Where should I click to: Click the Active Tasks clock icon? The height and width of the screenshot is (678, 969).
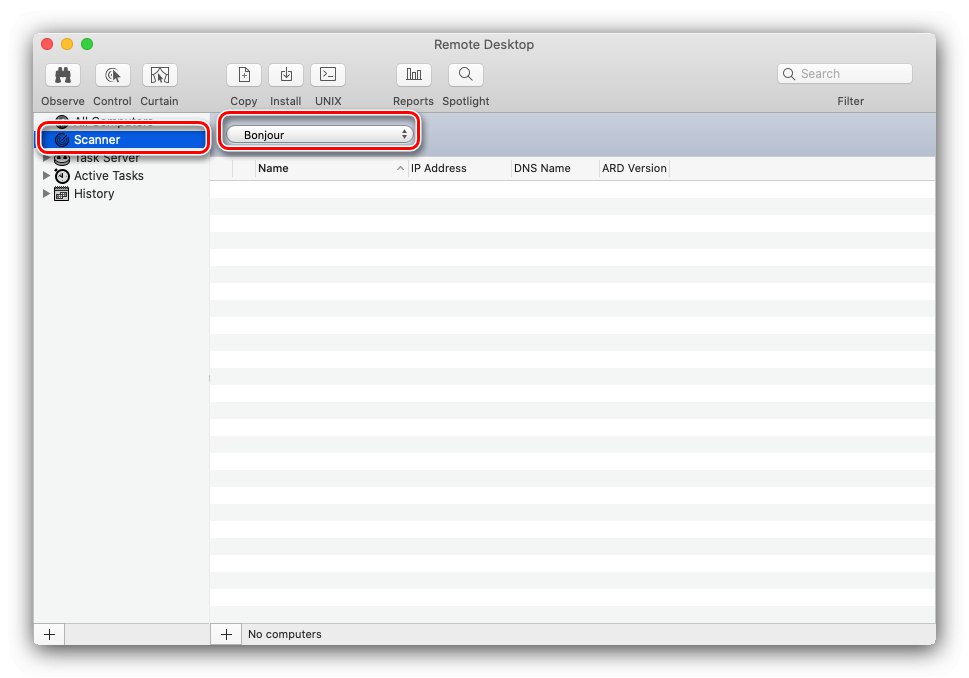point(62,176)
